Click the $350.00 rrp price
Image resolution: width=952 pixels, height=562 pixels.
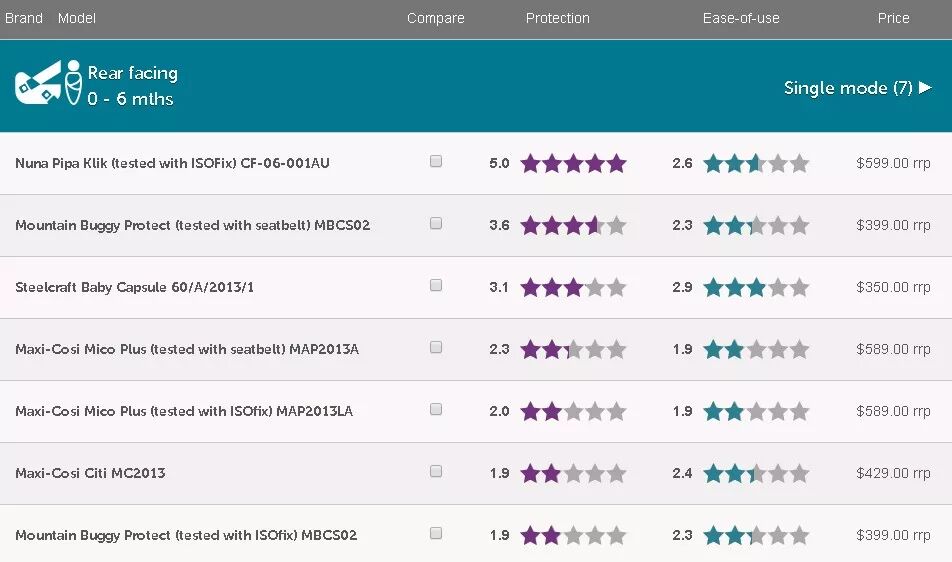(893, 287)
